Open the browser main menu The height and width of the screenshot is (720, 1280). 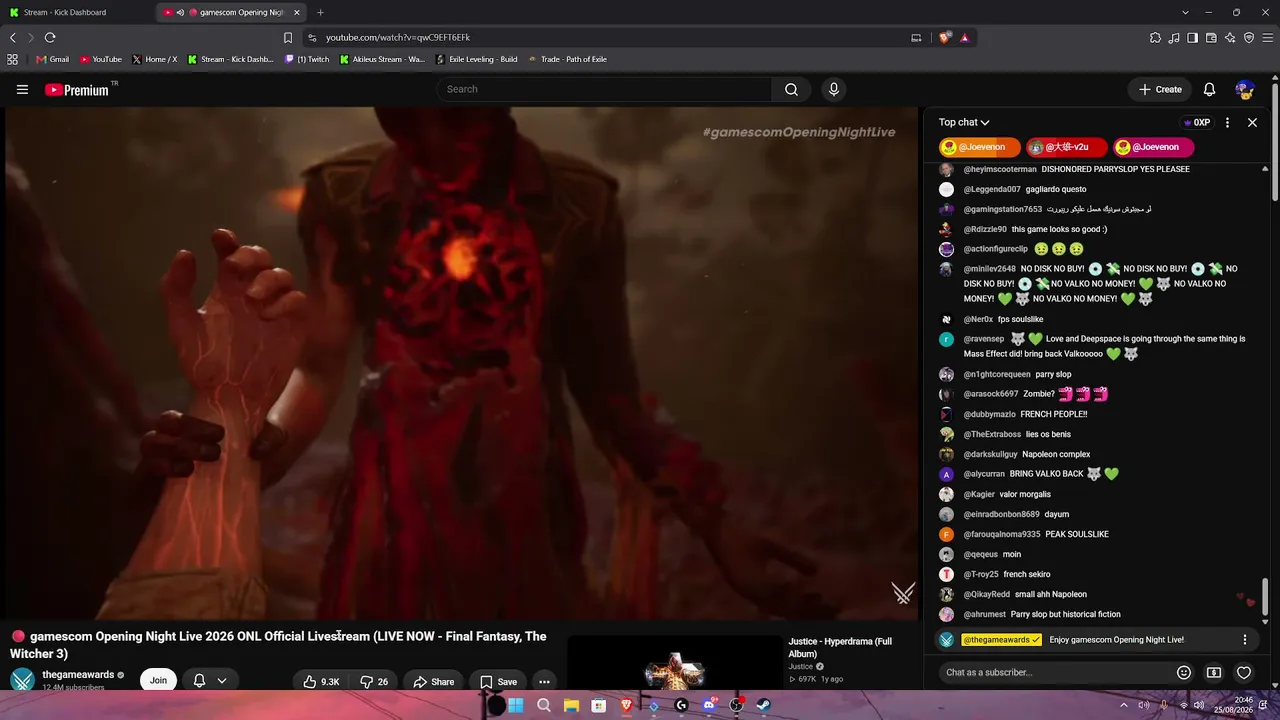click(1268, 37)
